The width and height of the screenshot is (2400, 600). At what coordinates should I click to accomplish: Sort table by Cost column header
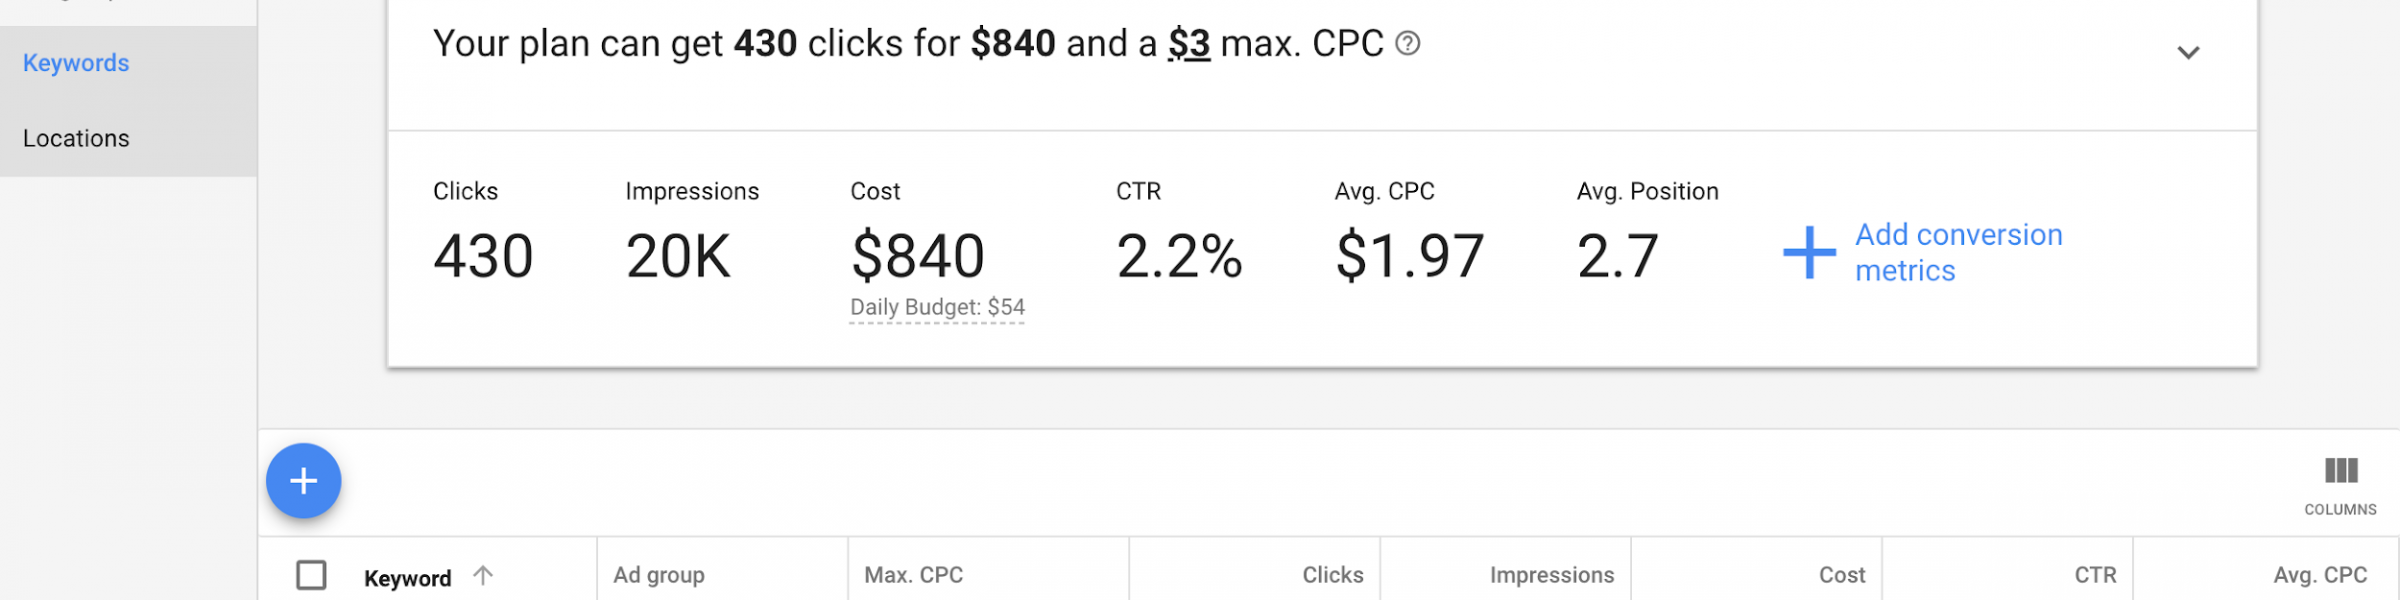point(1841,575)
